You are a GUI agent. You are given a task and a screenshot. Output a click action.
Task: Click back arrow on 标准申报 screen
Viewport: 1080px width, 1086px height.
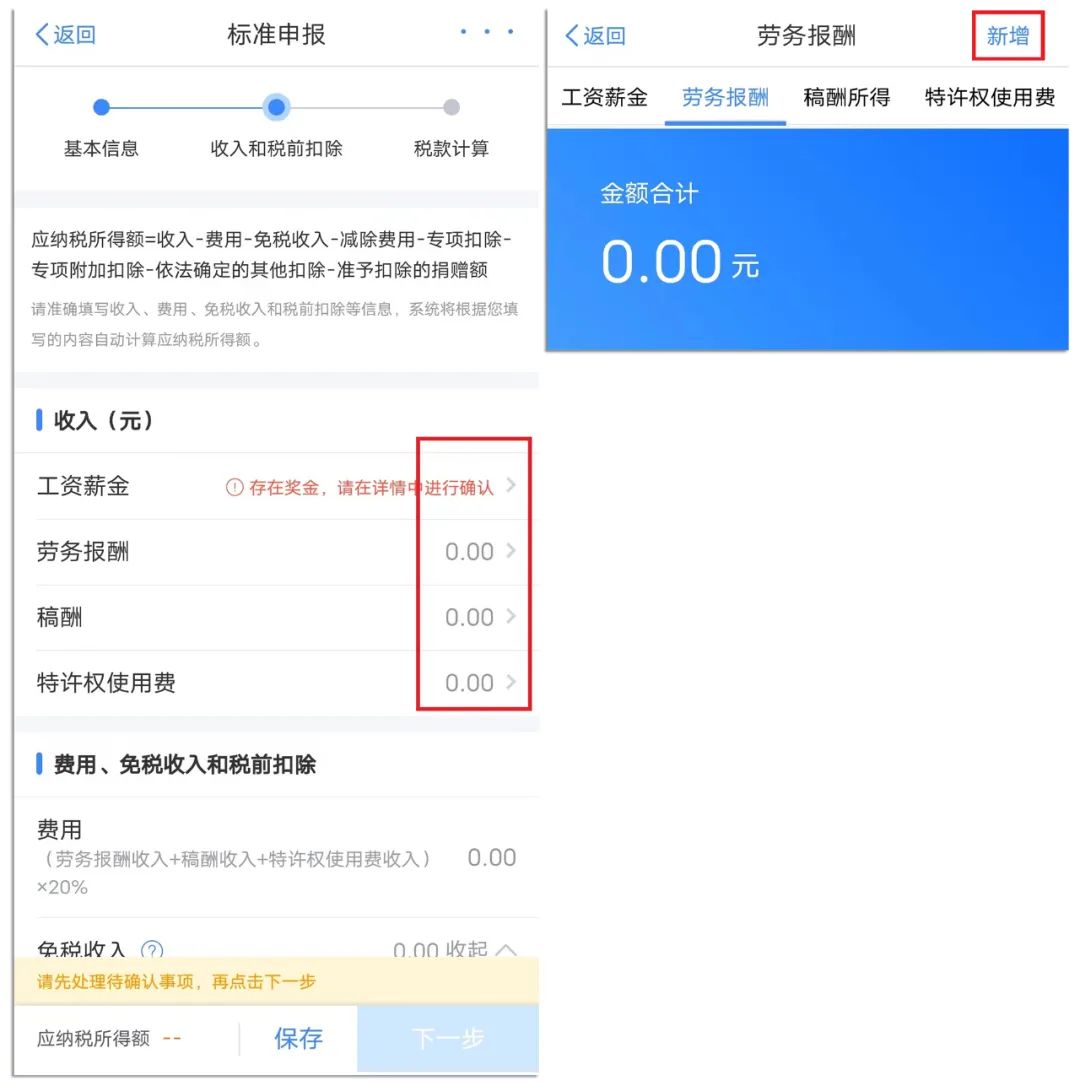43,35
